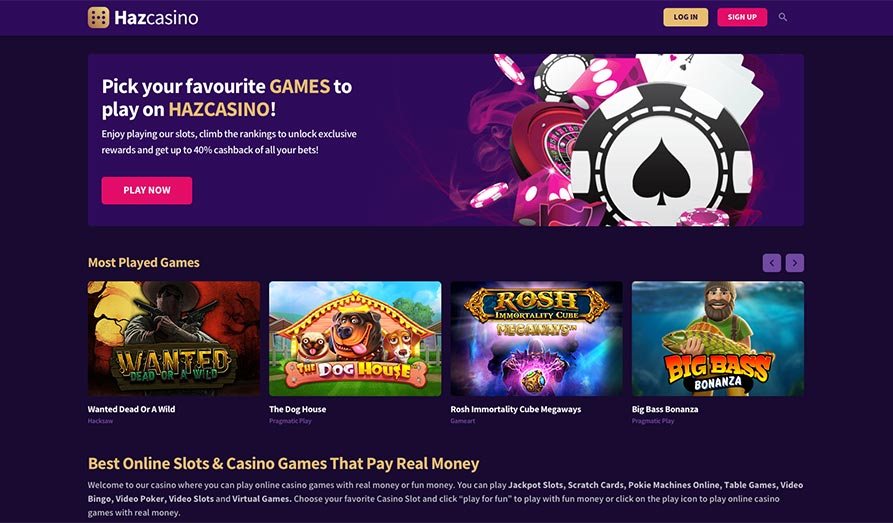Click the Wanted Dead Or A Wild title
Viewport: 893px width, 523px height.
click(x=131, y=409)
